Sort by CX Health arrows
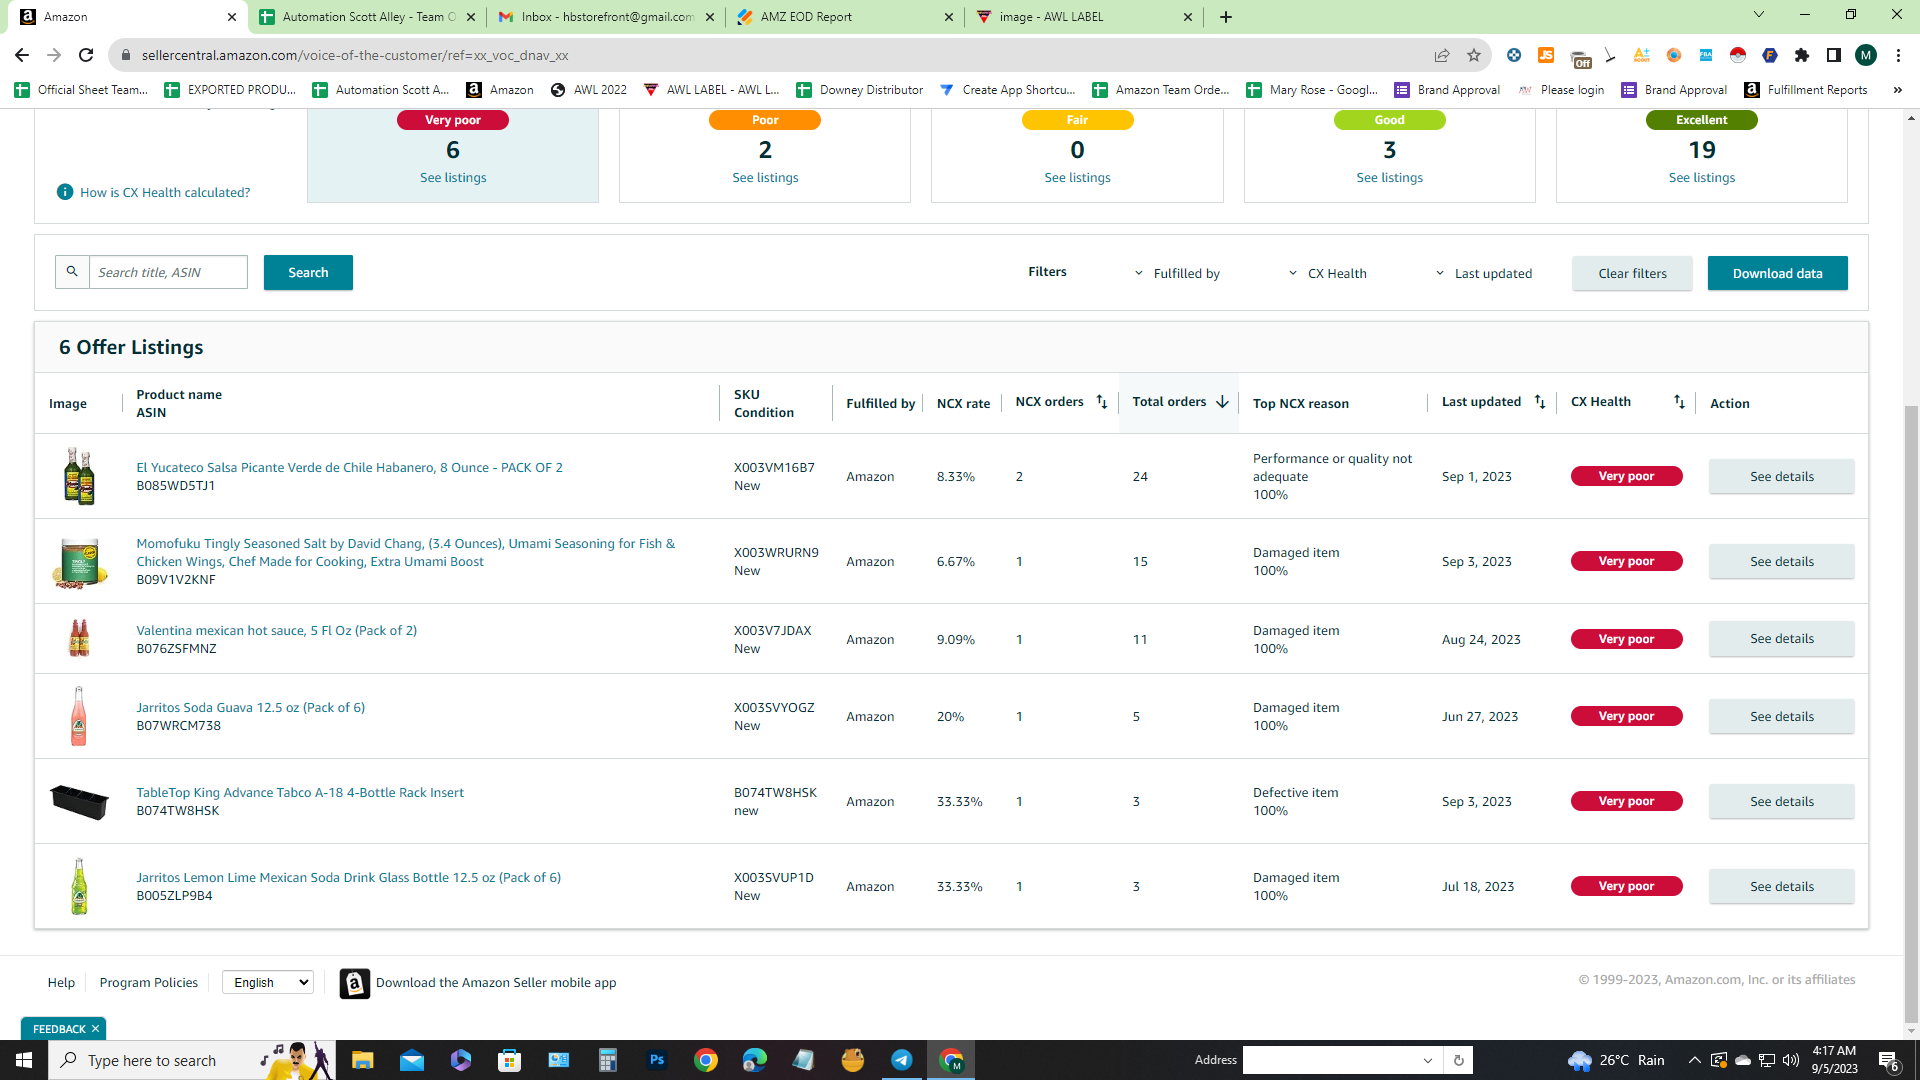Image resolution: width=1920 pixels, height=1080 pixels. click(1679, 402)
